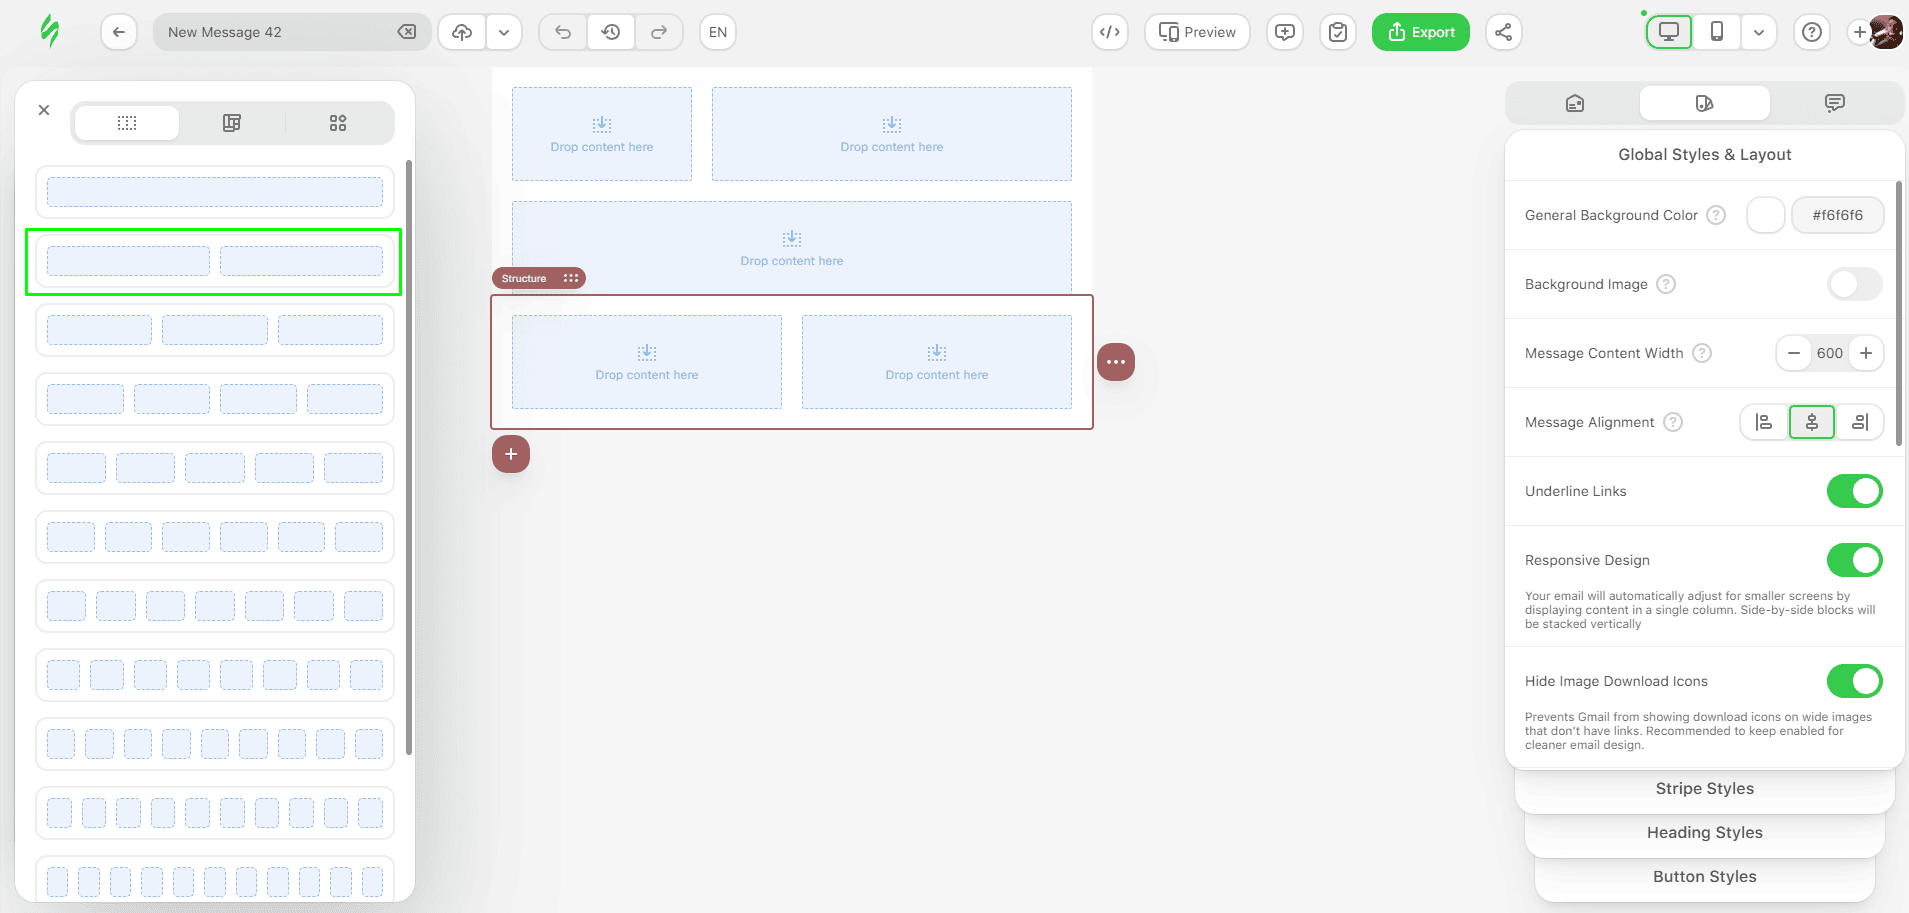Open the General Background Color swatch
The image size is (1909, 913).
pos(1766,215)
